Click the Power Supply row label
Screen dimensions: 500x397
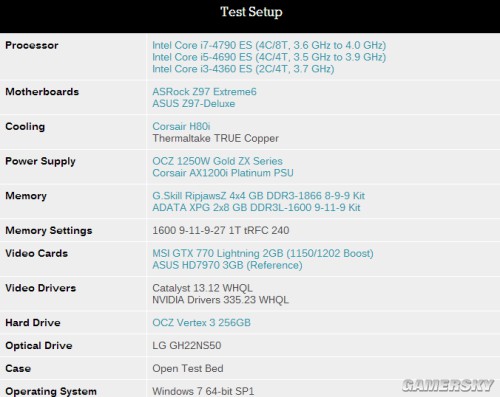[40, 161]
